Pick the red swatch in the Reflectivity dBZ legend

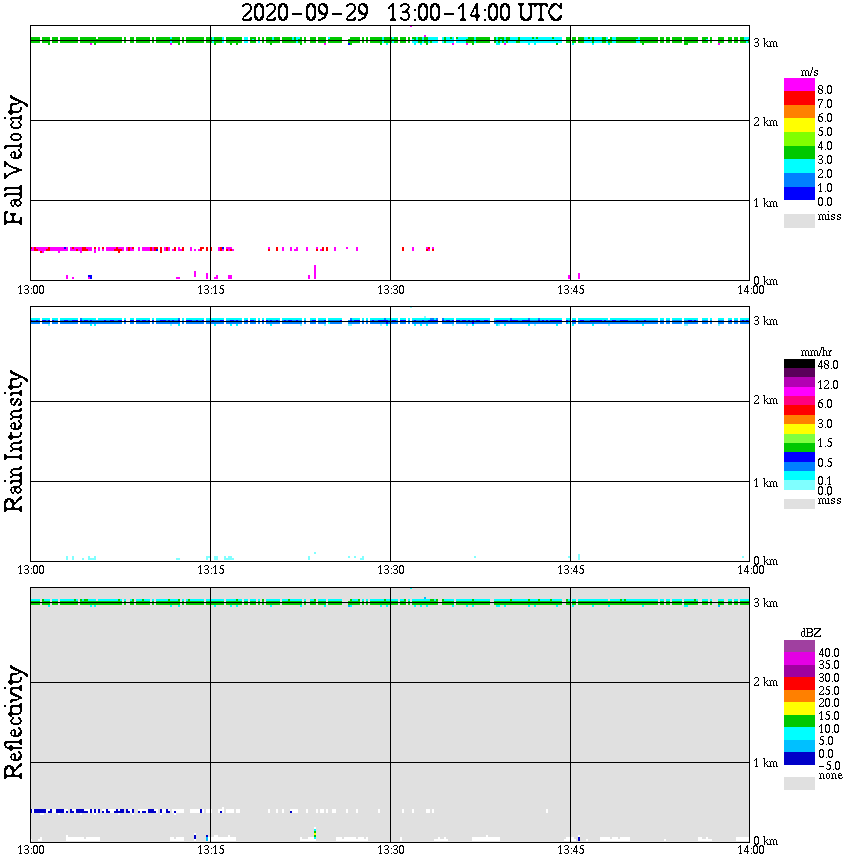pos(799,683)
